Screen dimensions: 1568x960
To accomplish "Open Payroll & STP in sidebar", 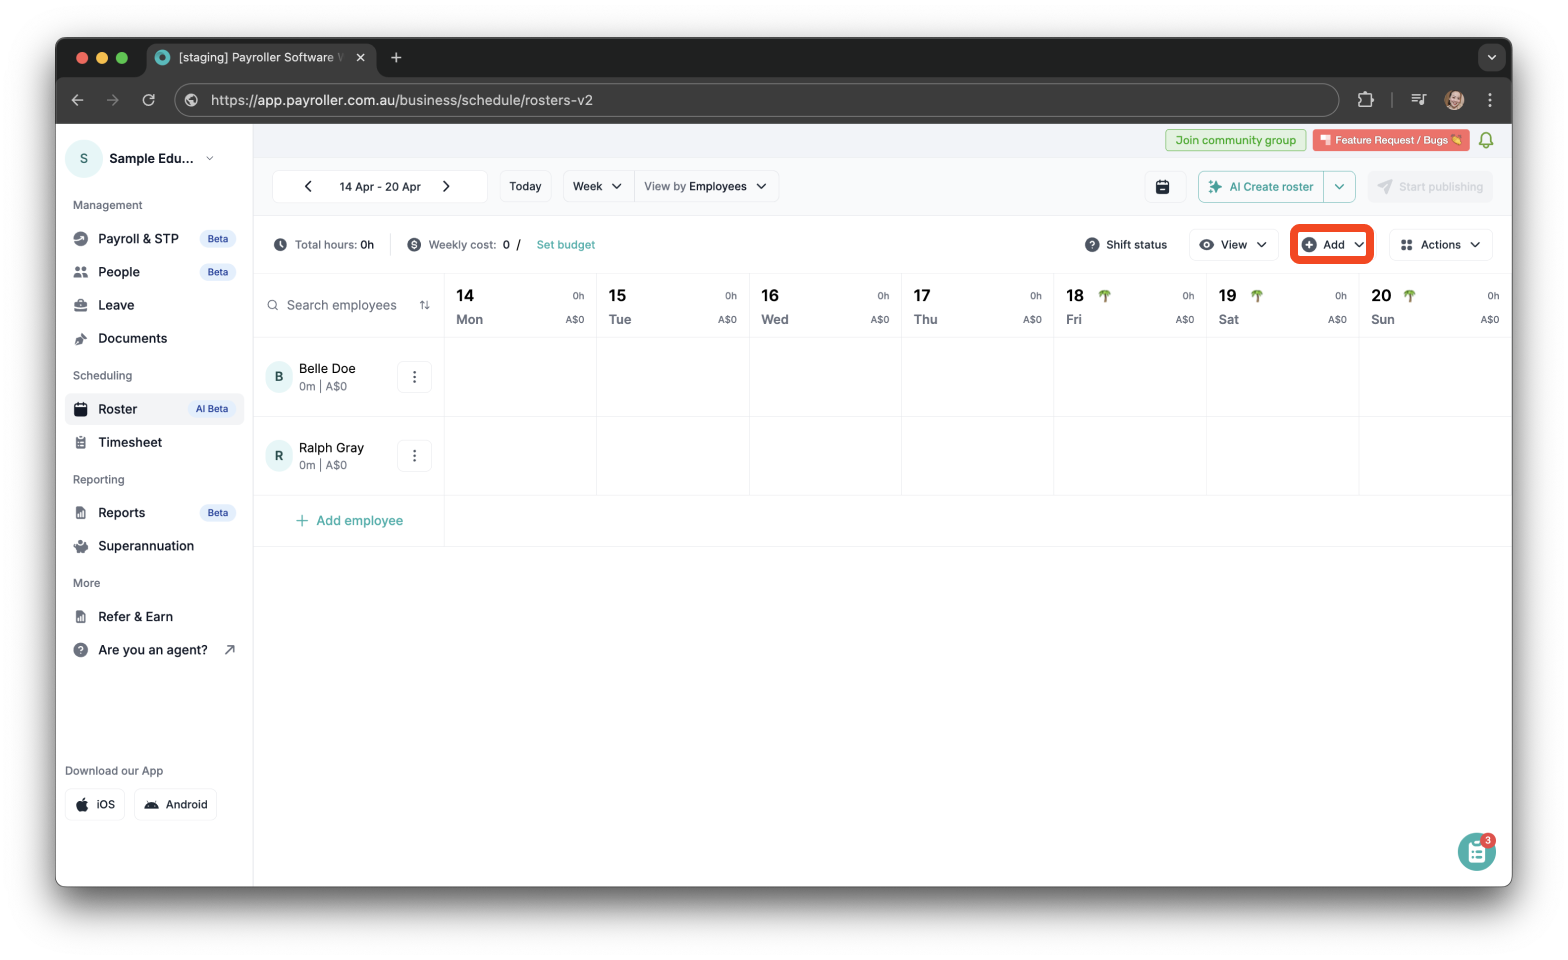I will pyautogui.click(x=154, y=239).
